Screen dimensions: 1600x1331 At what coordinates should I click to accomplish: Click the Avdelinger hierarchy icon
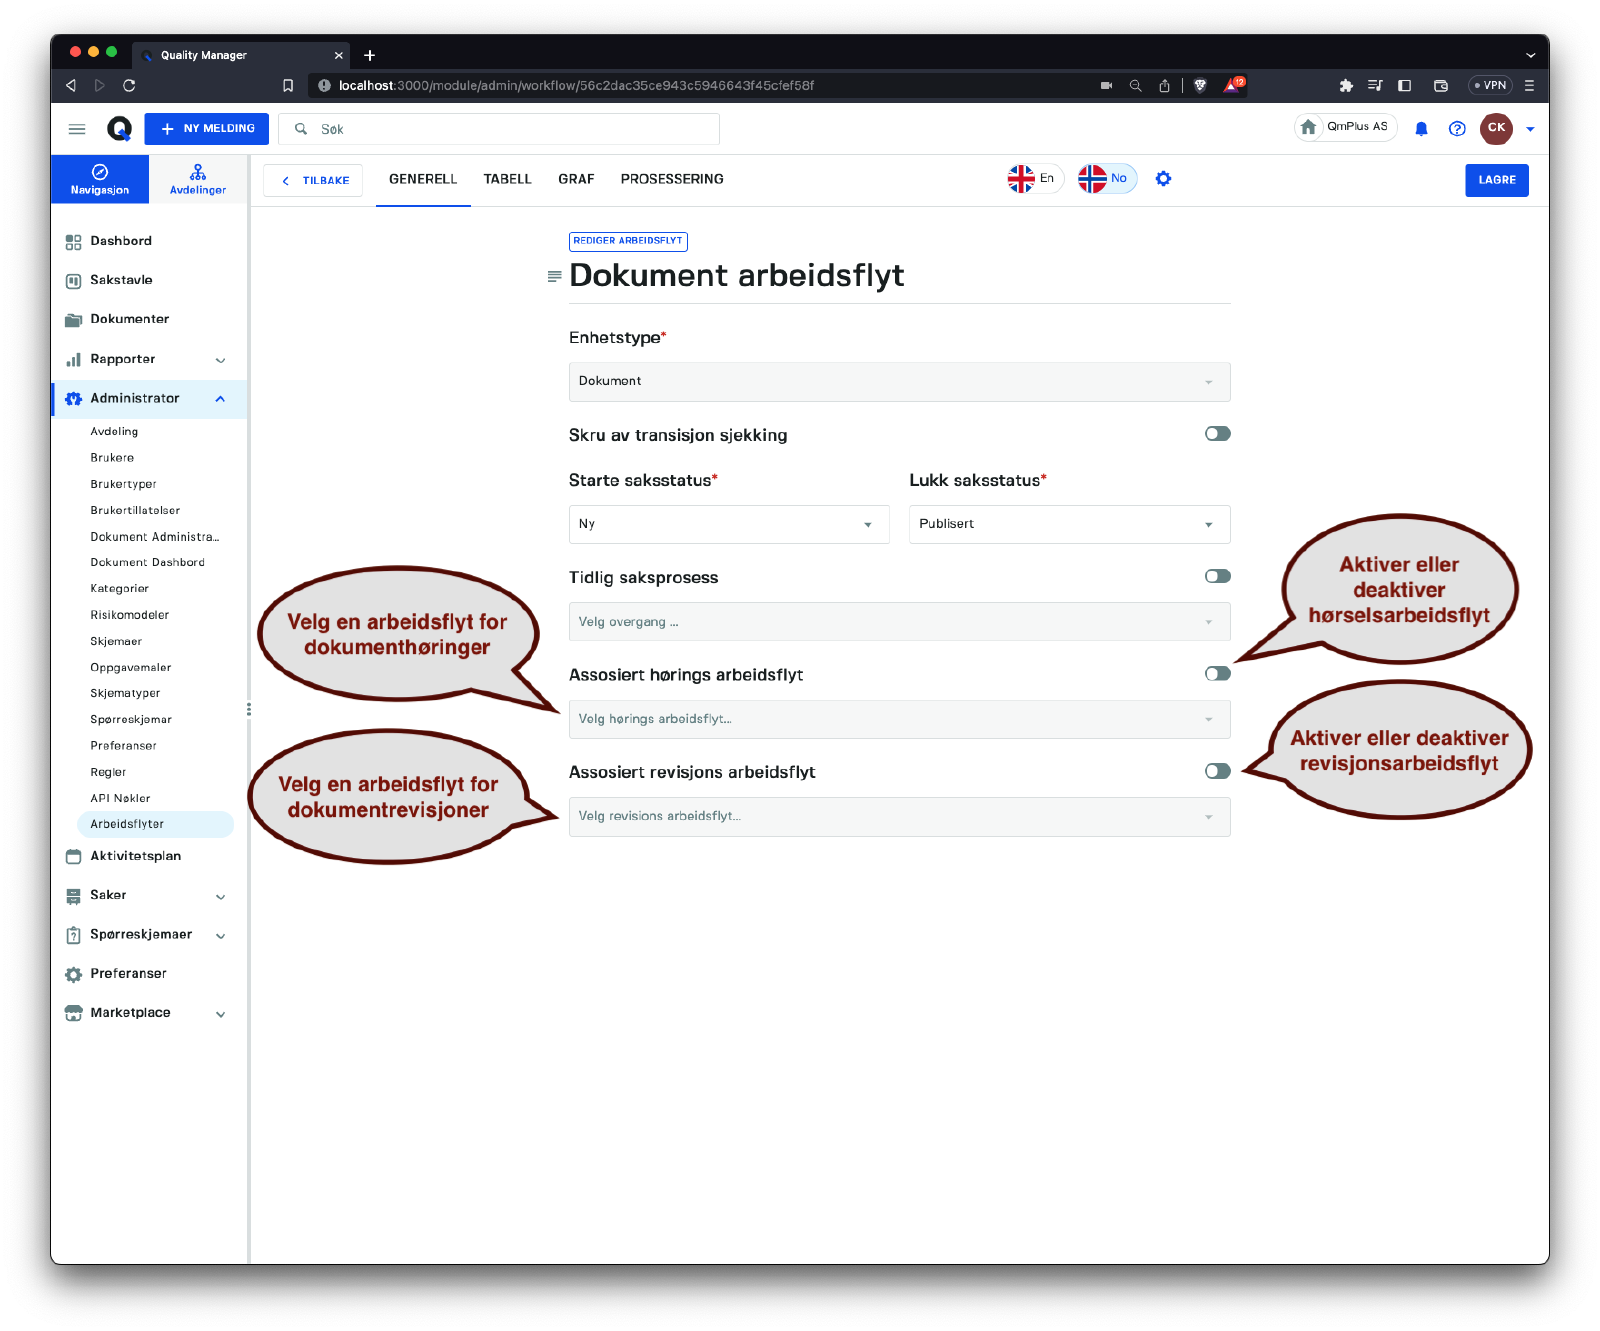tap(198, 172)
